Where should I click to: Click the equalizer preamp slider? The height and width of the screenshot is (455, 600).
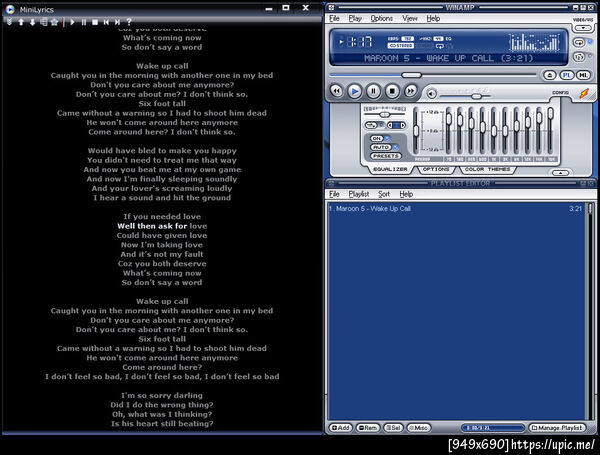click(x=416, y=131)
